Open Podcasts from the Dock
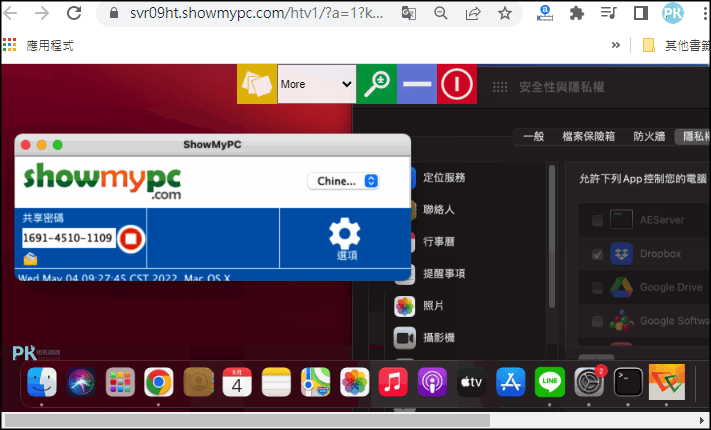 pyautogui.click(x=432, y=382)
